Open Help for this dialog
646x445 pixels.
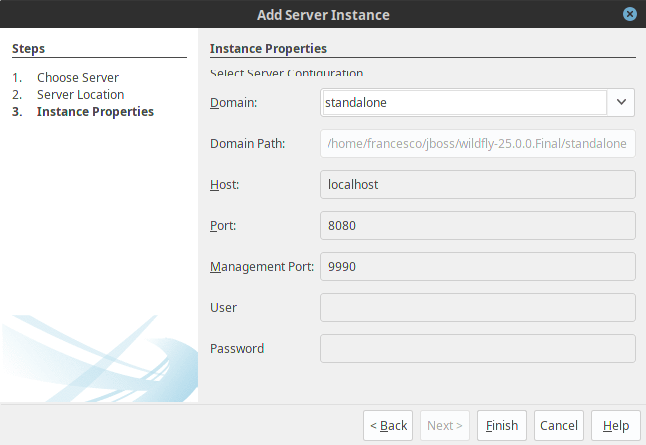point(616,425)
